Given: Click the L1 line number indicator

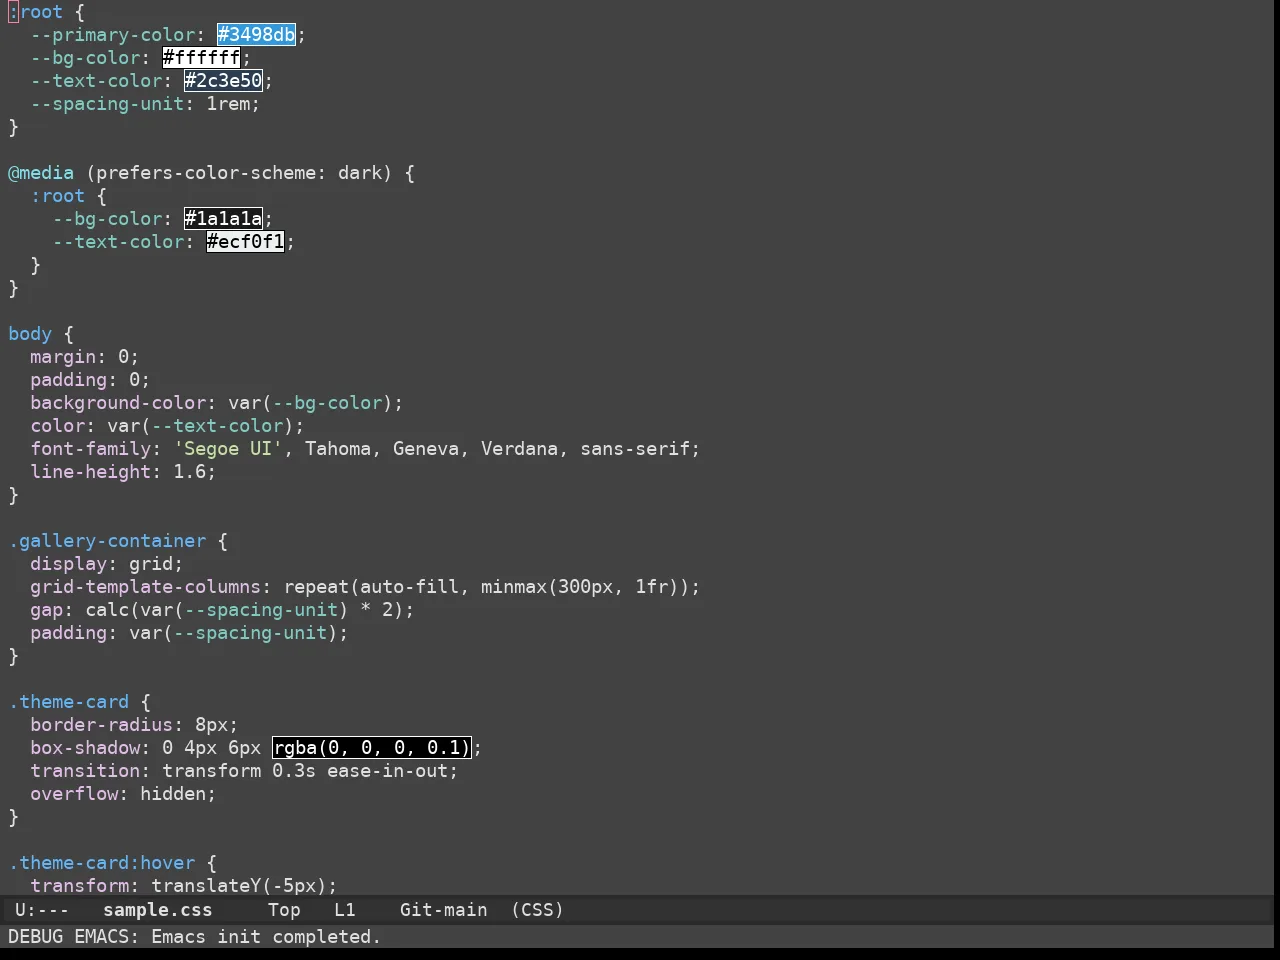Looking at the screenshot, I should click(x=345, y=910).
